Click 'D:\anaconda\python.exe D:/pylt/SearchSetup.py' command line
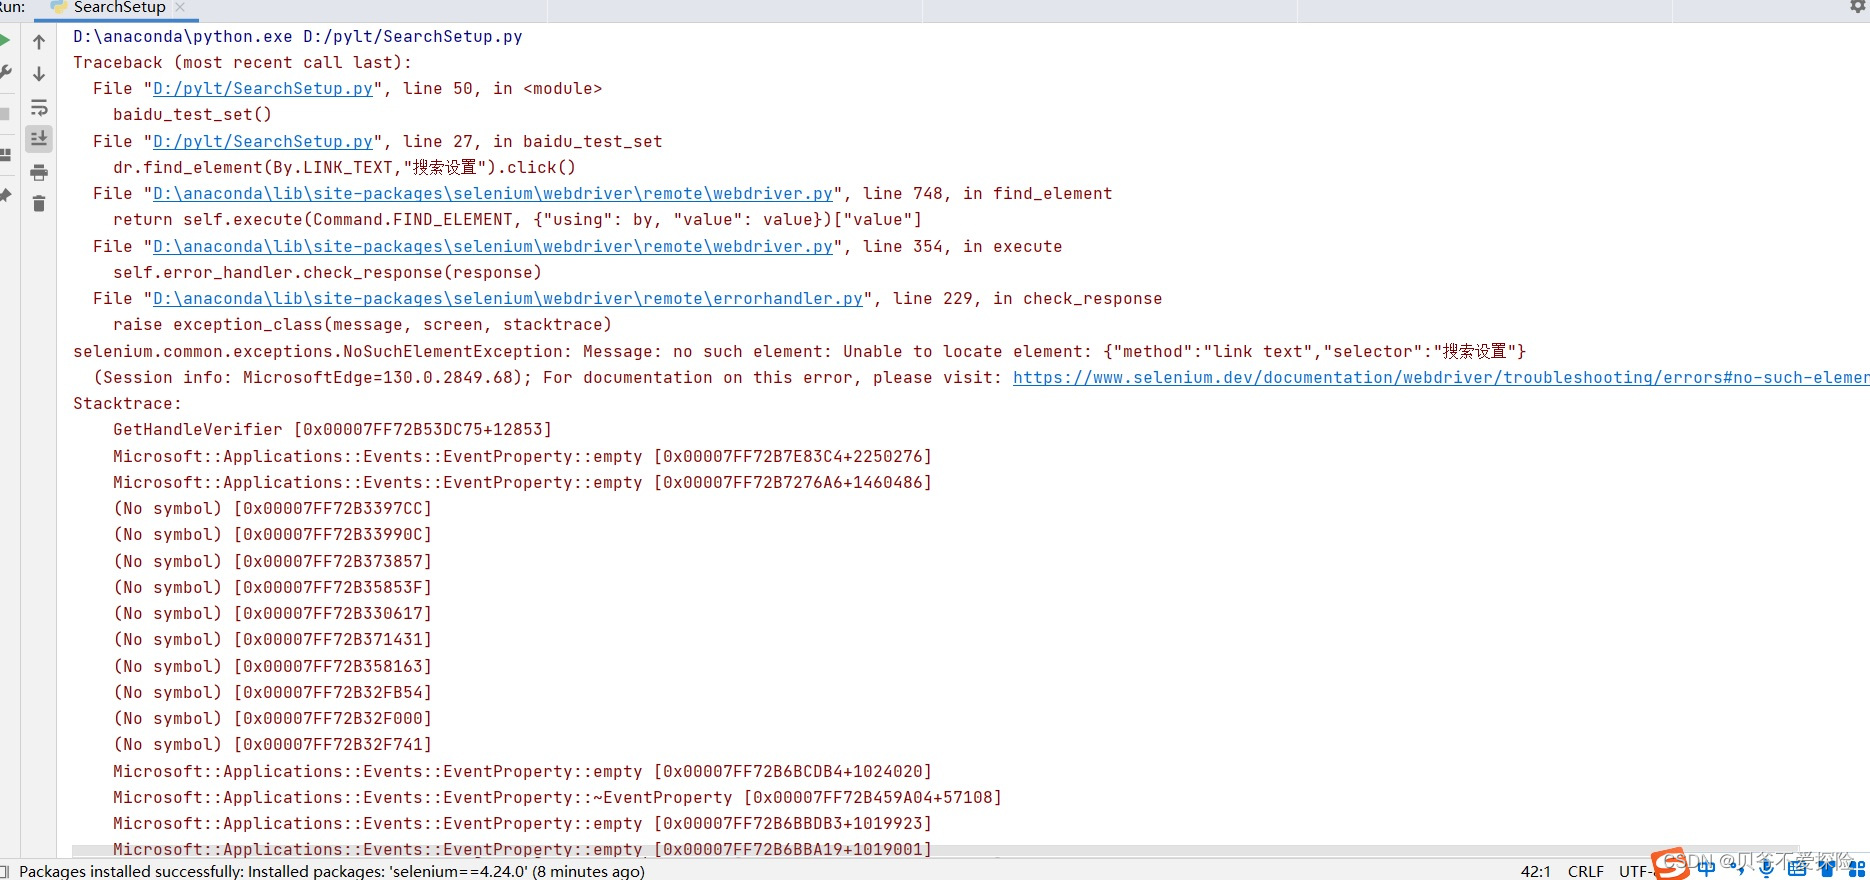Screen dimensions: 1870x880 pos(298,37)
